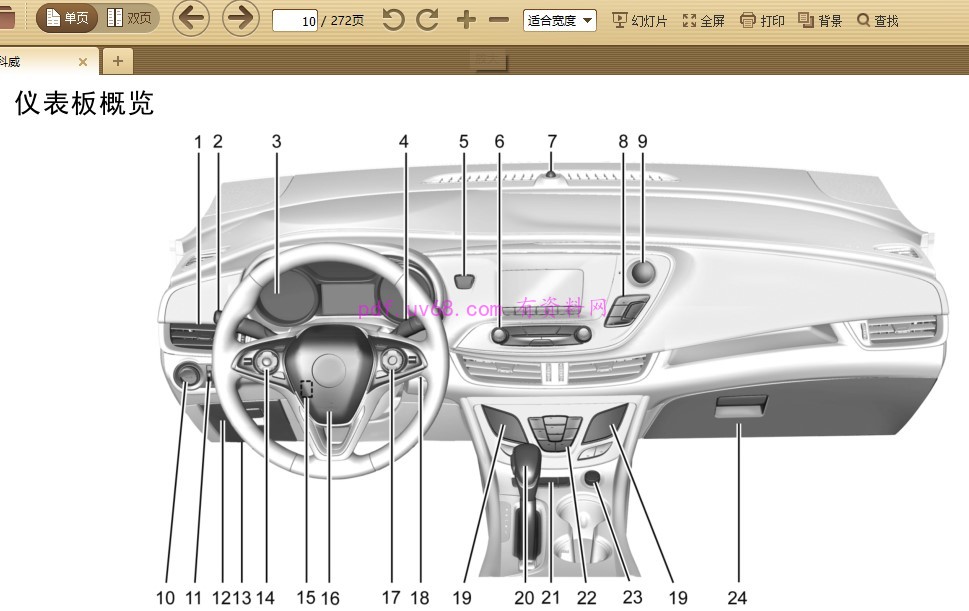Rotate the page clockwise
Screen dimensions: 969x611
428,19
